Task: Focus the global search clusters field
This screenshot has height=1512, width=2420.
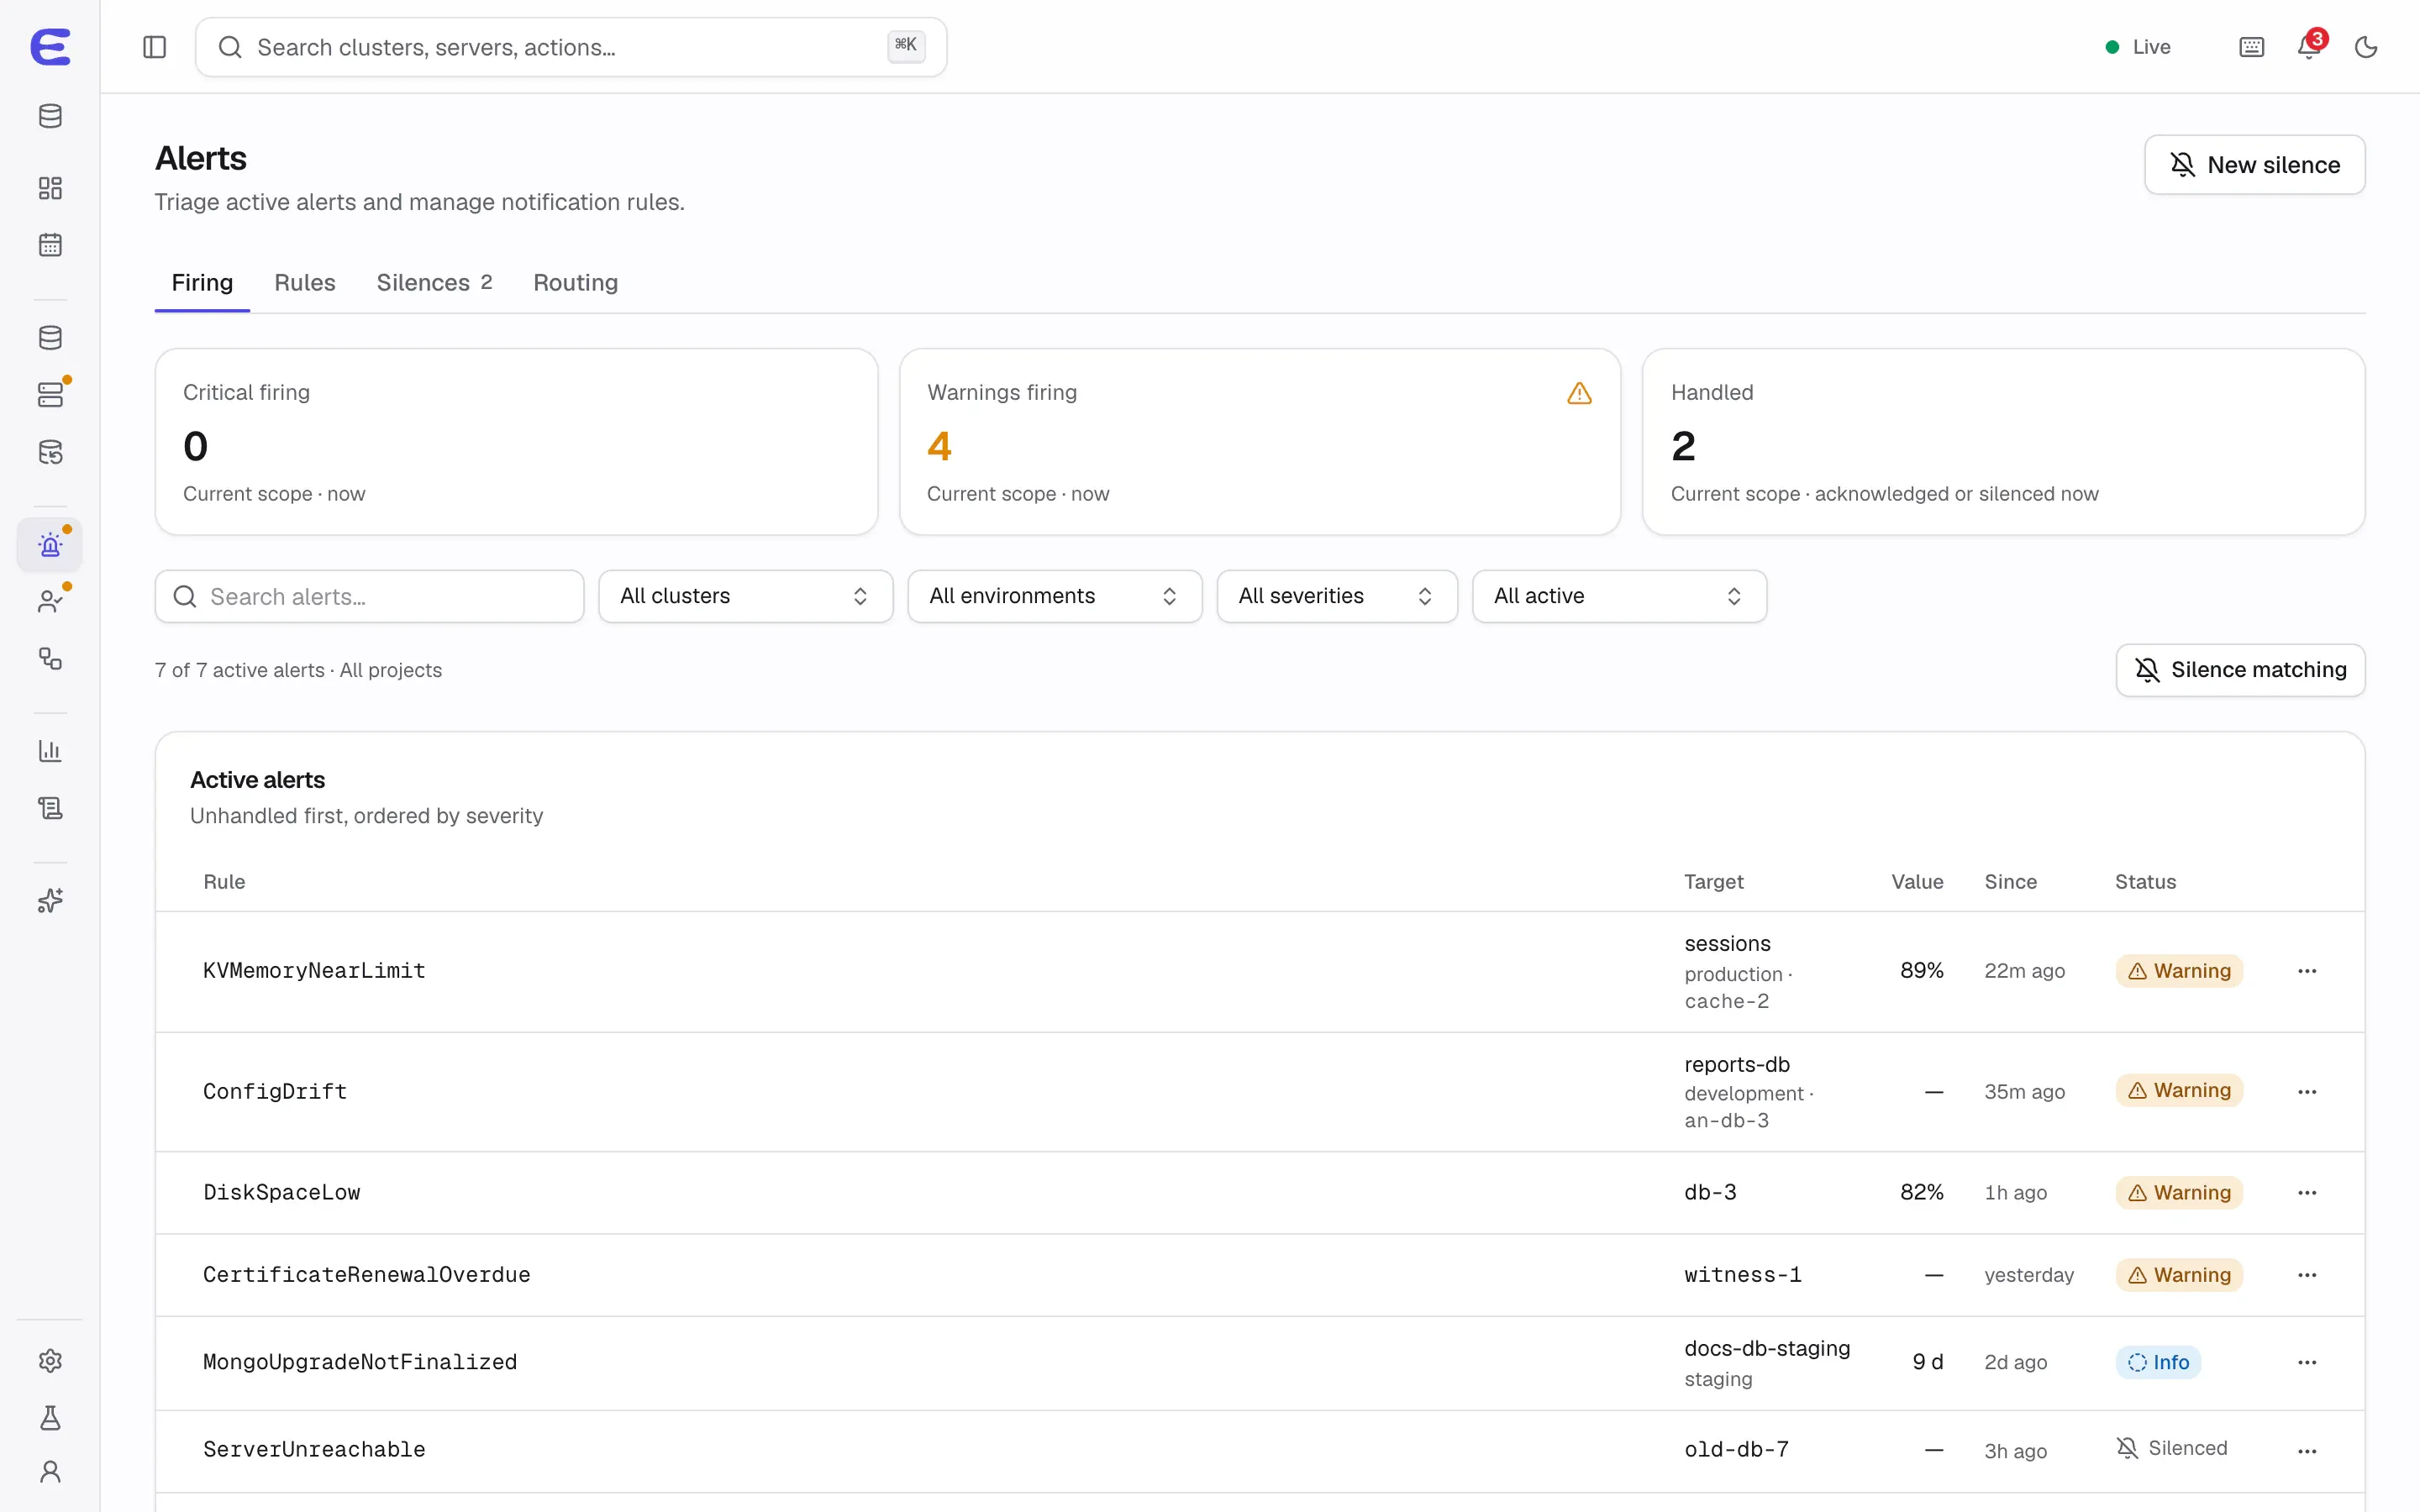Action: tap(571, 47)
